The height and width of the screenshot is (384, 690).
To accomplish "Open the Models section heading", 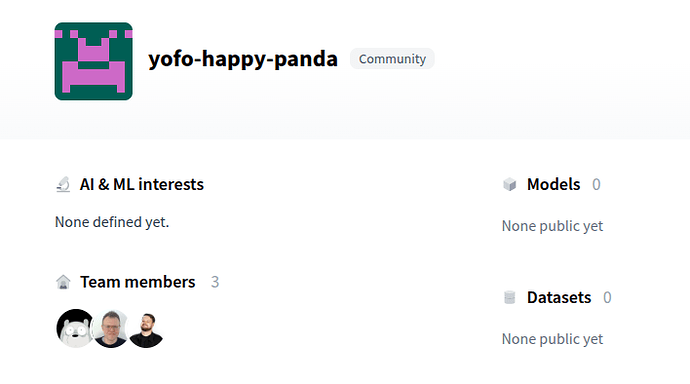I will pyautogui.click(x=554, y=184).
